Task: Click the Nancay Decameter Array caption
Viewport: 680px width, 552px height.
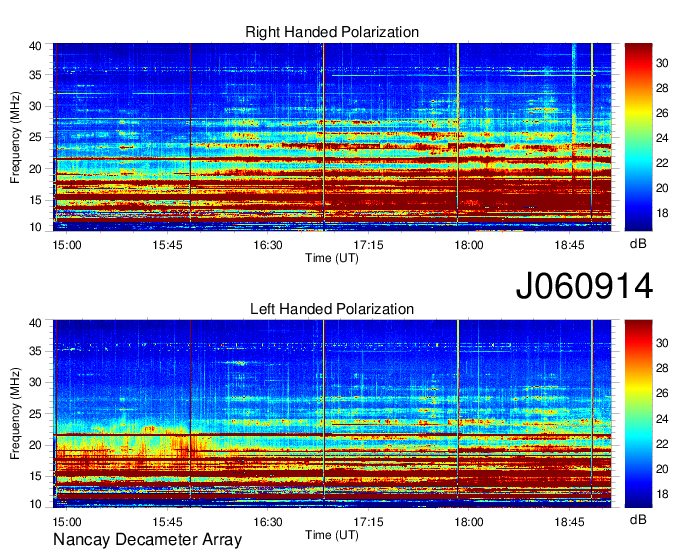Action: [x=147, y=539]
